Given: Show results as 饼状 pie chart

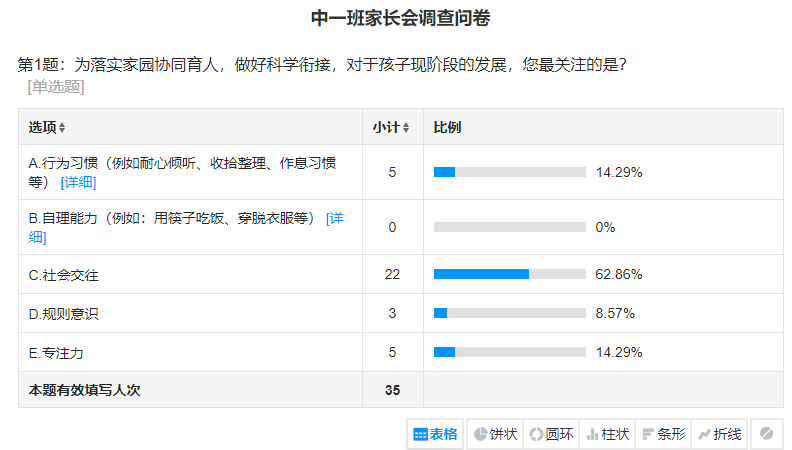Looking at the screenshot, I should 496,434.
